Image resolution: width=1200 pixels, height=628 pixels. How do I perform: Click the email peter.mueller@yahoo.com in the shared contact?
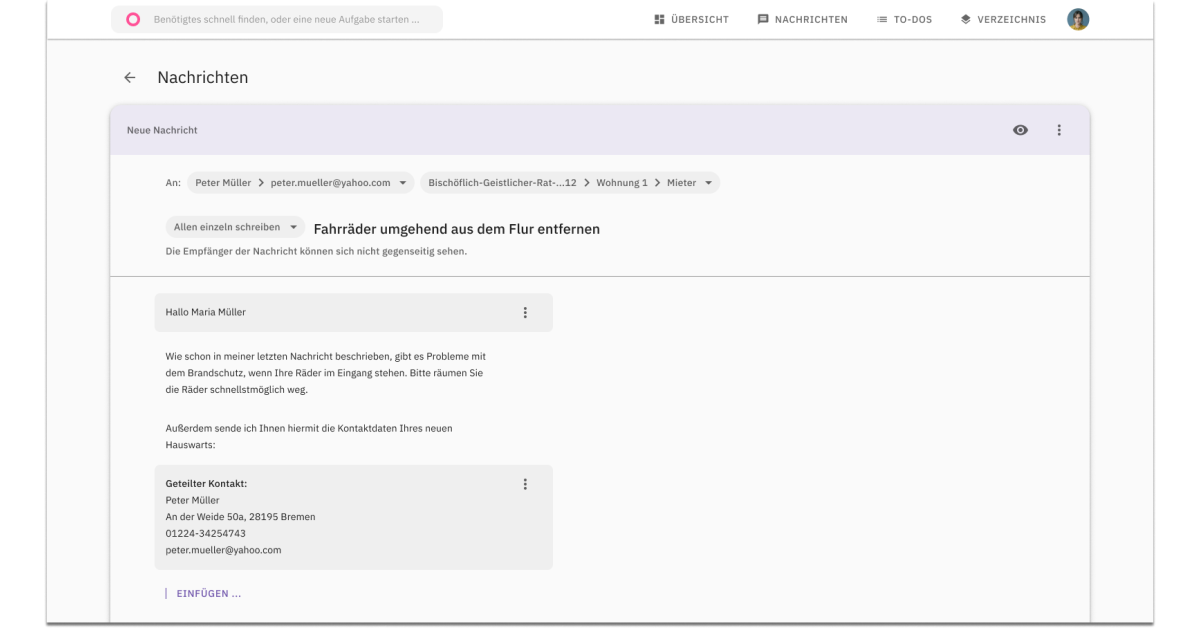pos(223,550)
